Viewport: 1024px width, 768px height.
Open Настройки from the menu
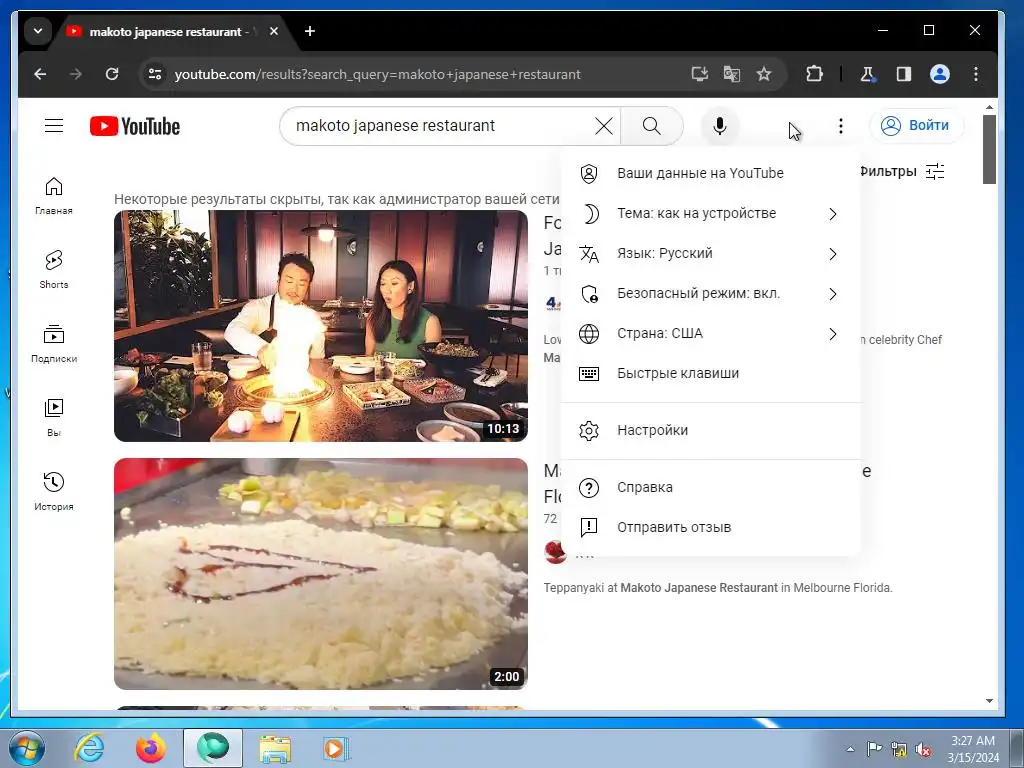[710, 430]
